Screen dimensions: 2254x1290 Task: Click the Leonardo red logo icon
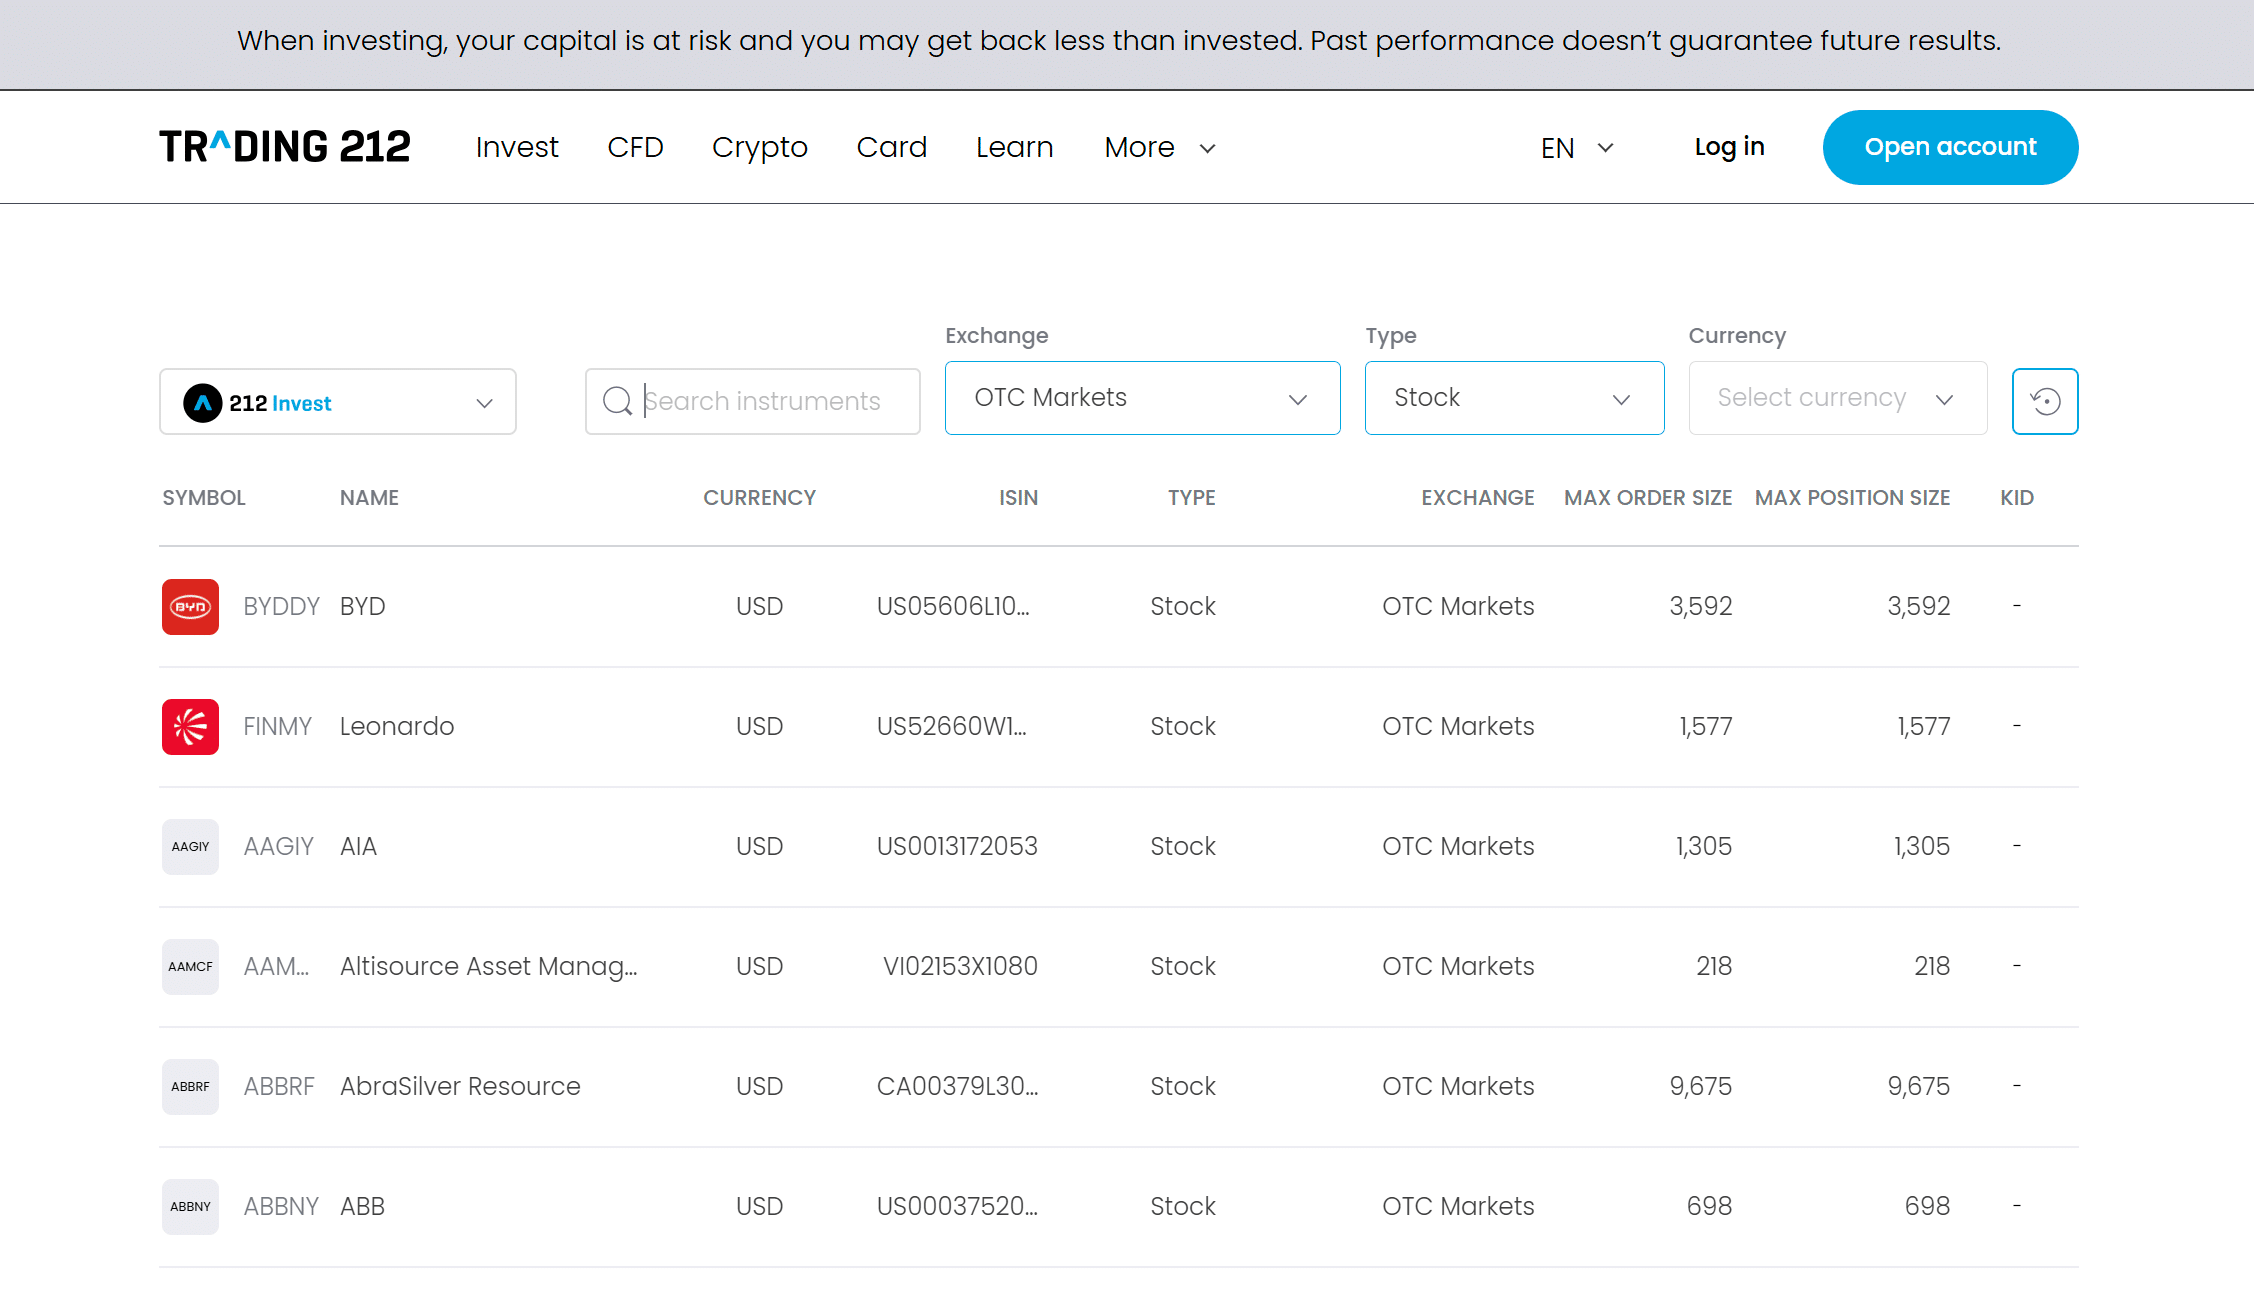click(x=190, y=726)
